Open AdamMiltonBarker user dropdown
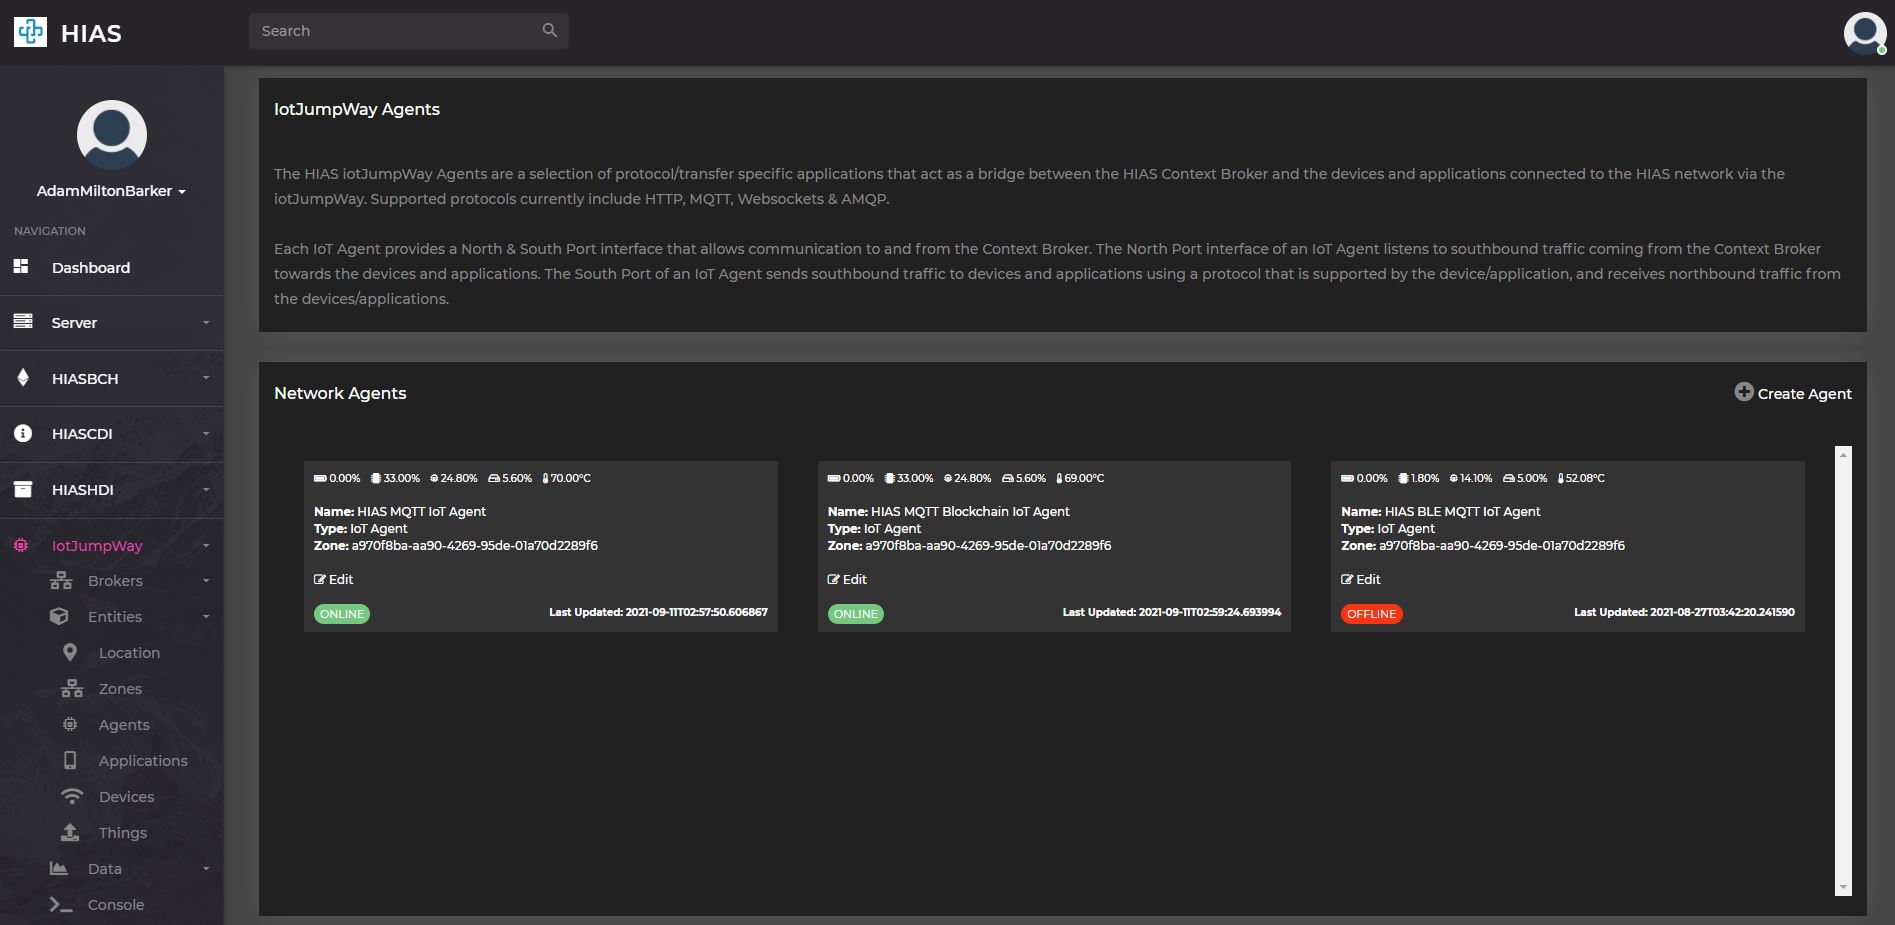The width and height of the screenshot is (1895, 925). [112, 190]
